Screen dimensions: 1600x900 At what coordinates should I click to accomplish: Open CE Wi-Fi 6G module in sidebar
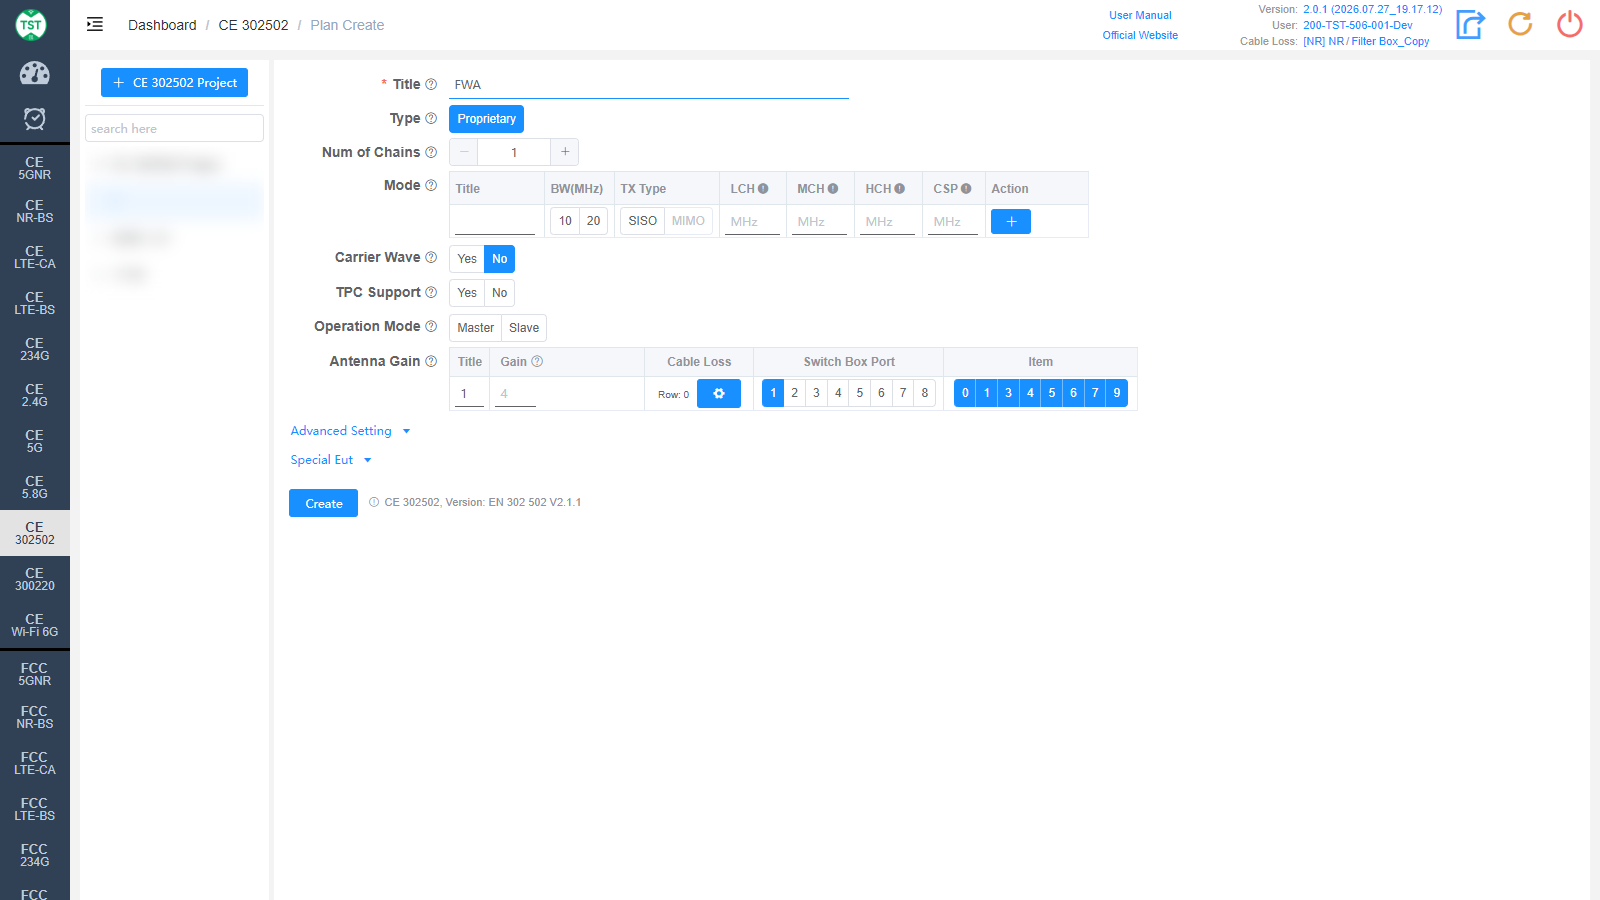click(35, 625)
